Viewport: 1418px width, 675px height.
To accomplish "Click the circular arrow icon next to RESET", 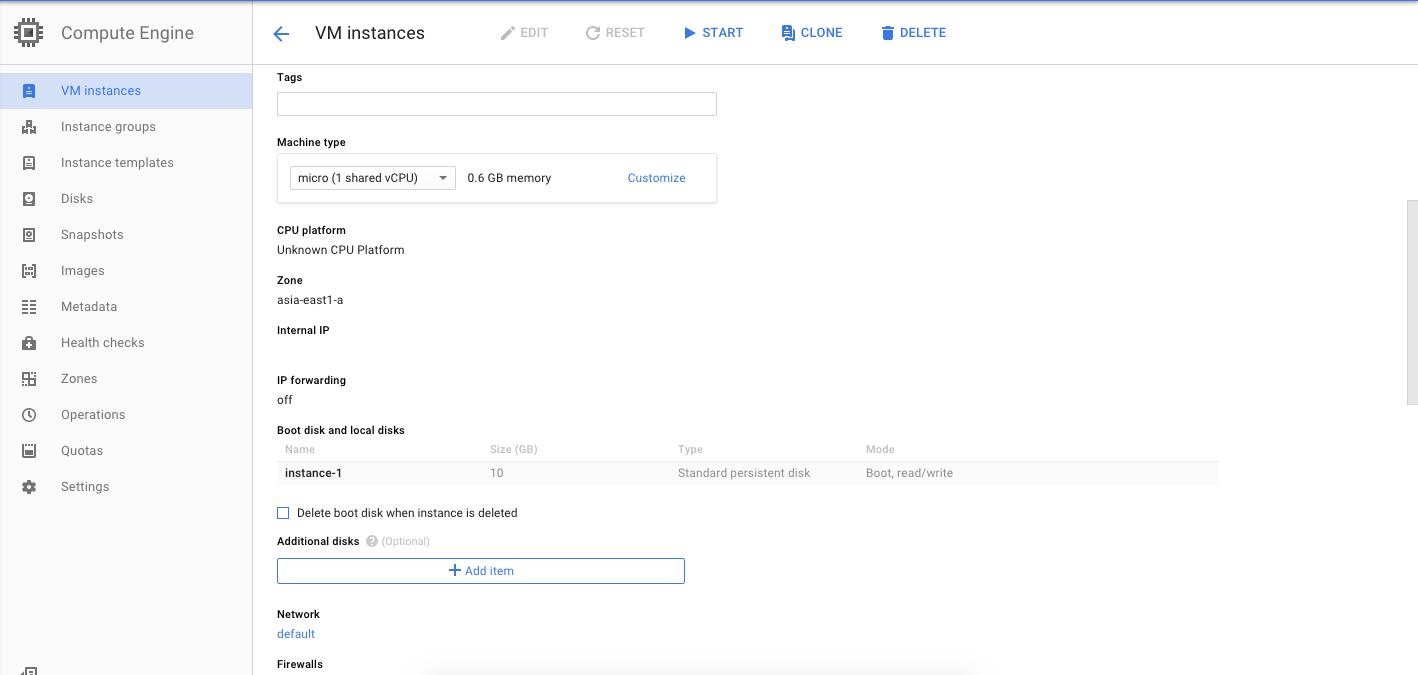I will click(x=593, y=33).
